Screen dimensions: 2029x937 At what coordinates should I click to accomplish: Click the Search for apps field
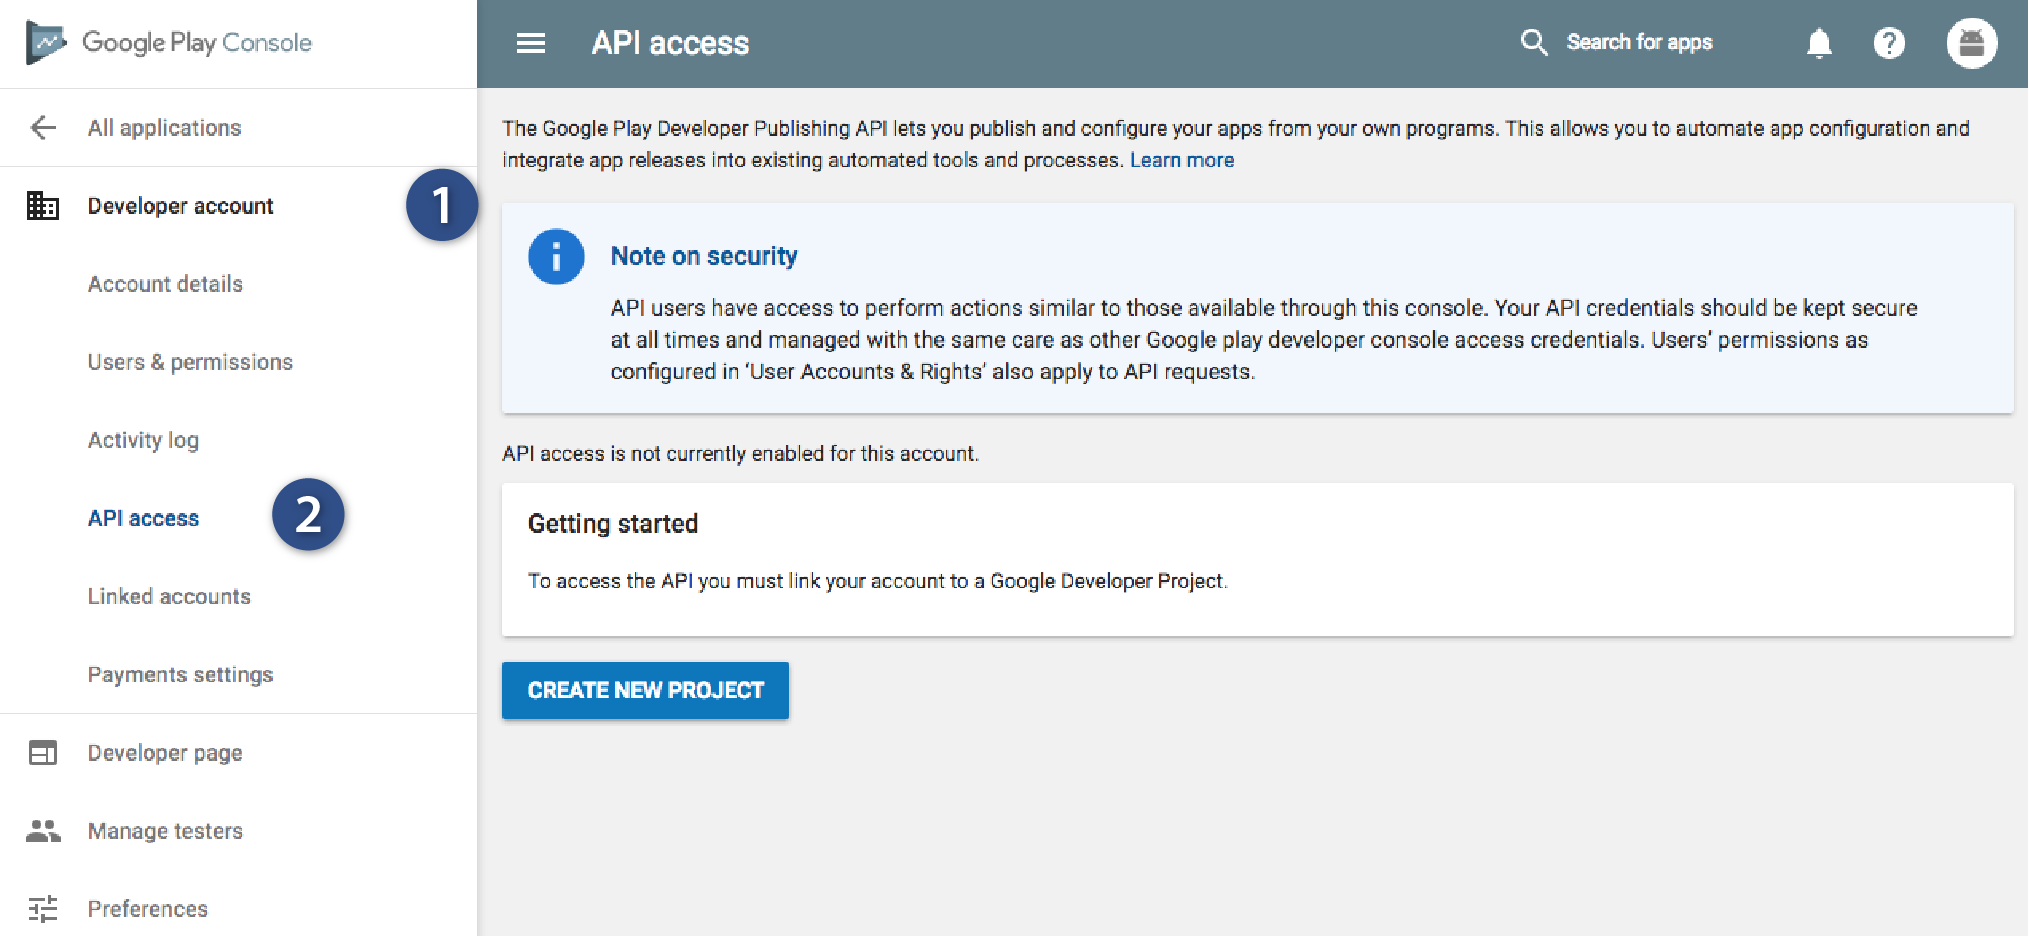pos(1639,42)
